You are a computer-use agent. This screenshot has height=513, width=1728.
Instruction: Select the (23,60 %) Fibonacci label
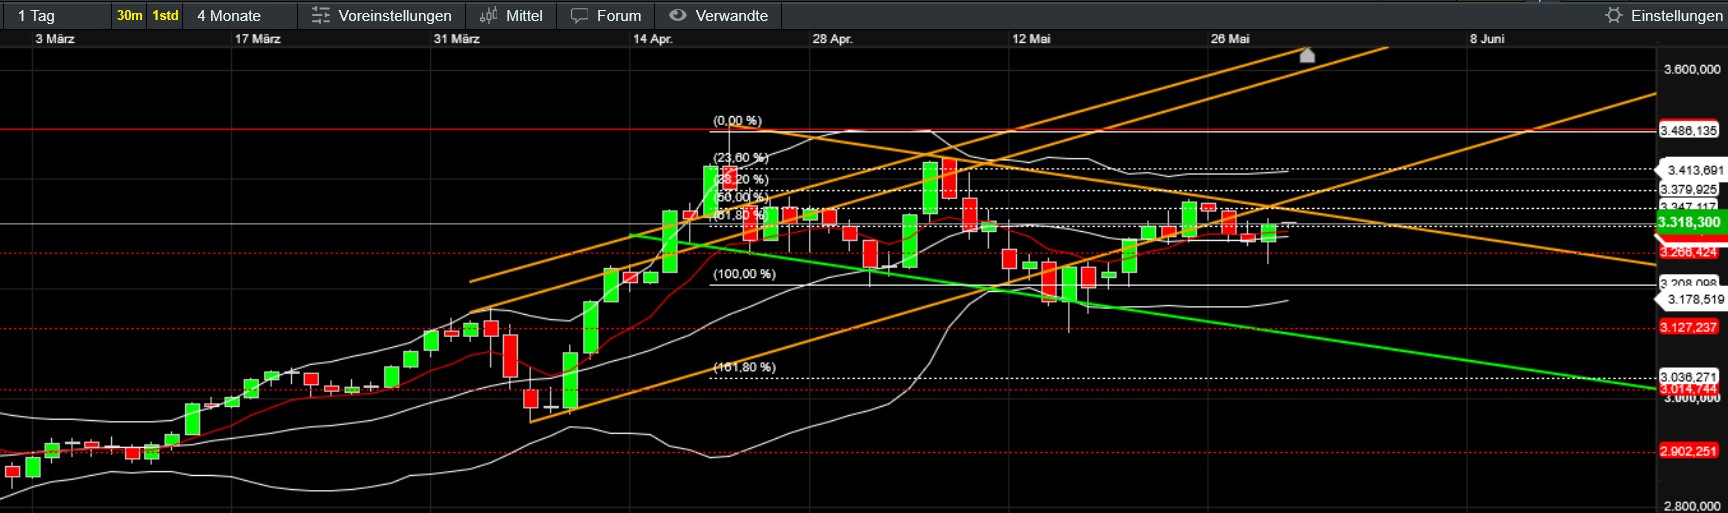tap(741, 158)
